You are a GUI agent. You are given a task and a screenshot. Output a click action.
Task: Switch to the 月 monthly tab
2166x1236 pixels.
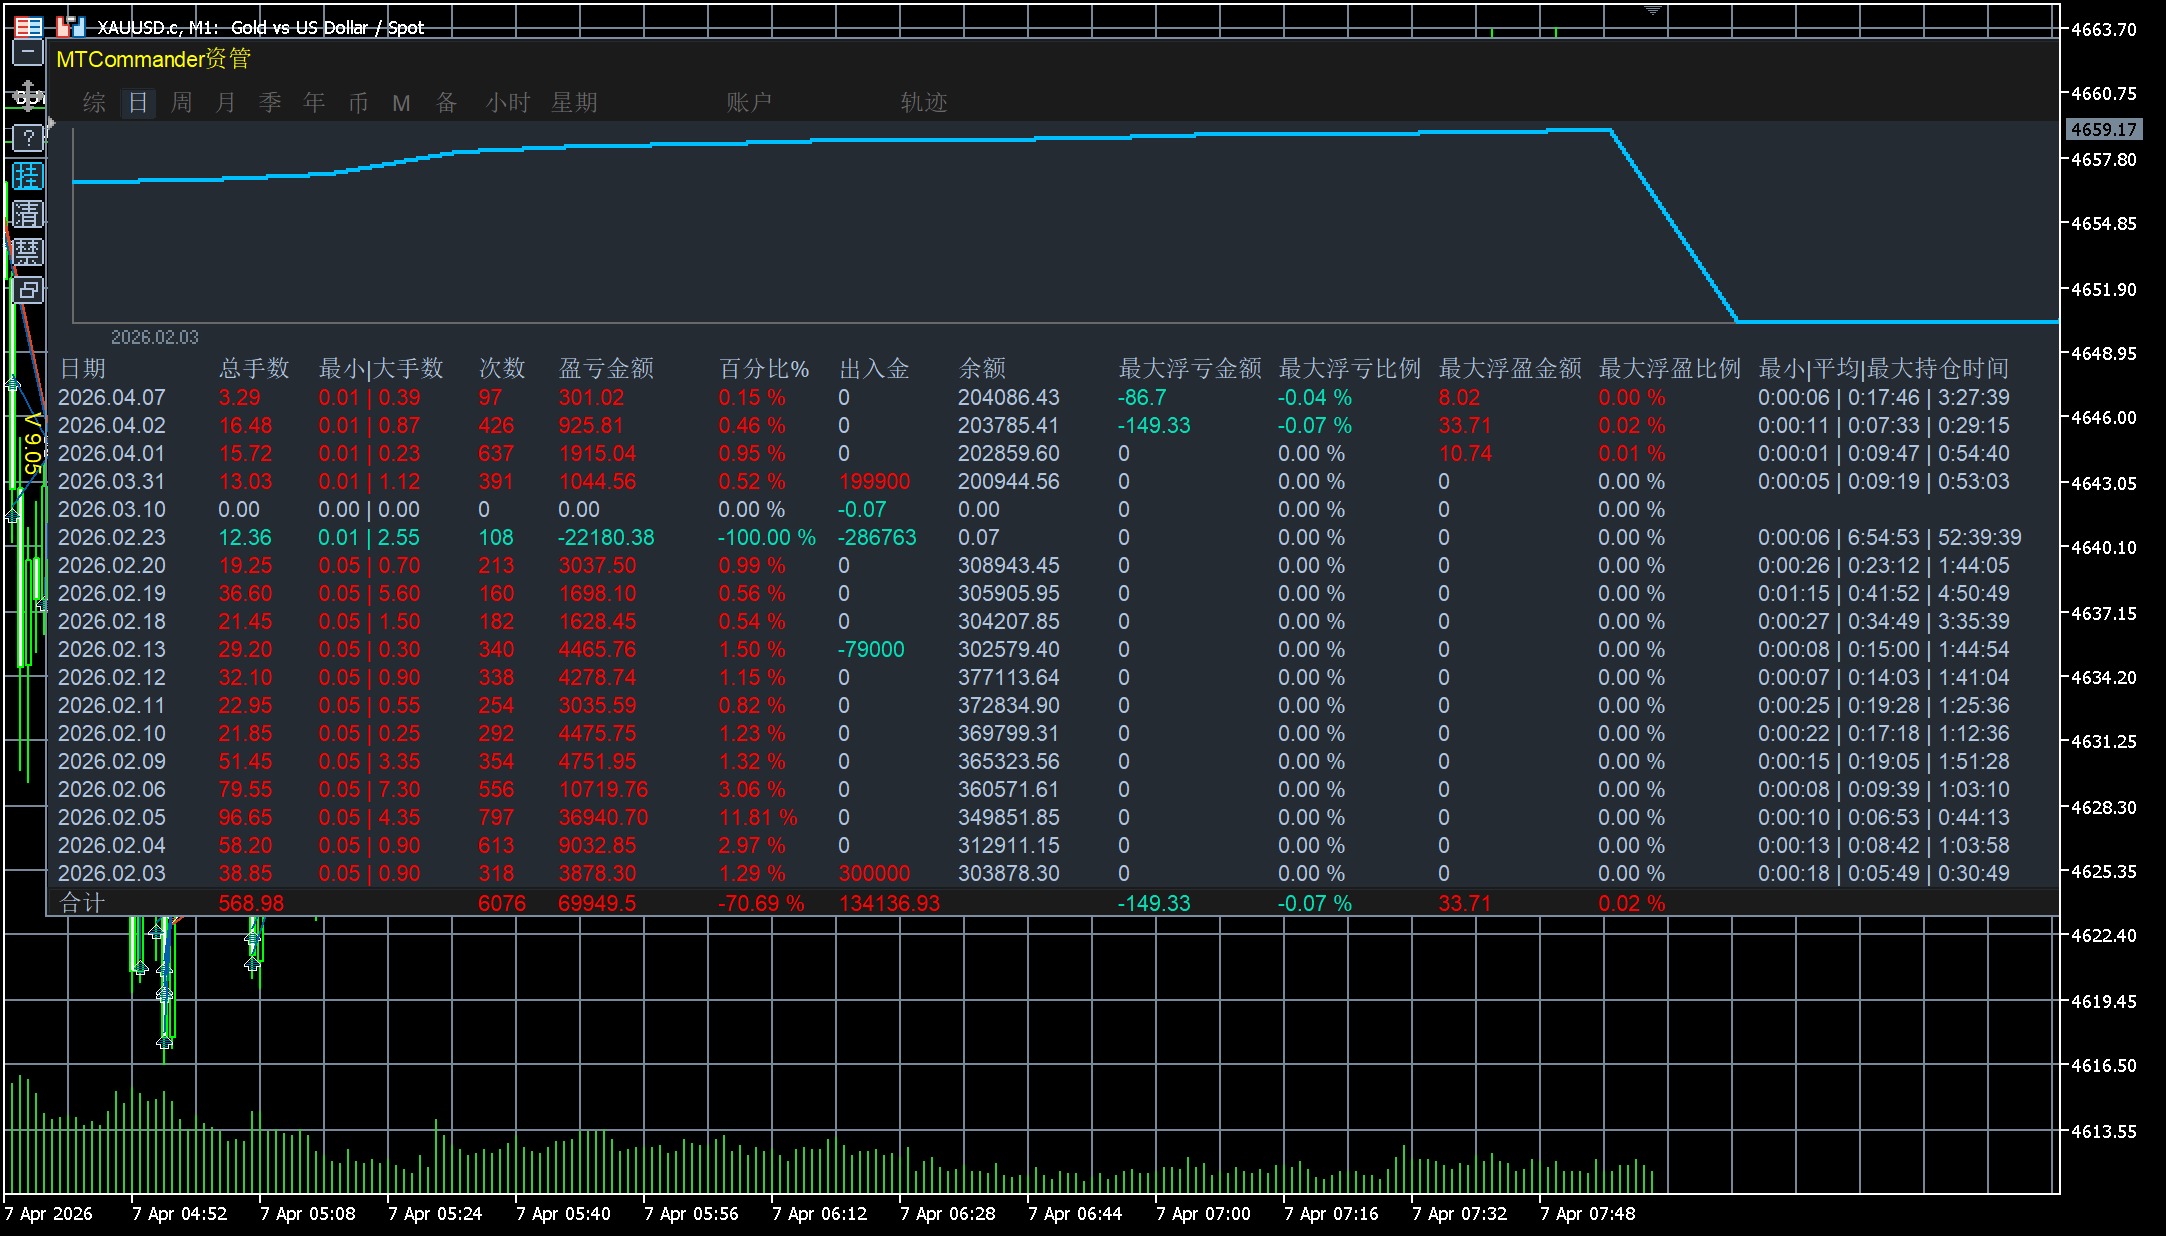pos(225,102)
